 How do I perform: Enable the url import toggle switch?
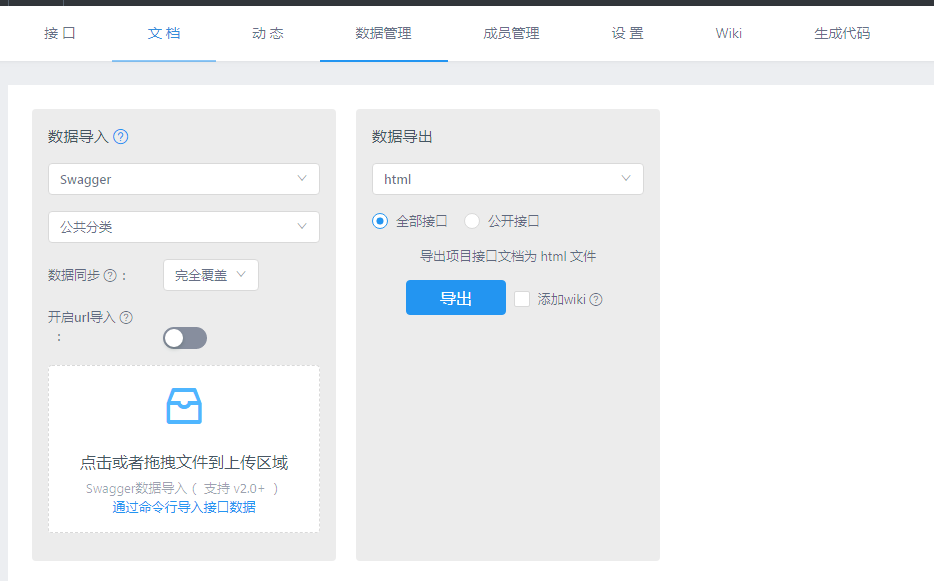[x=184, y=338]
